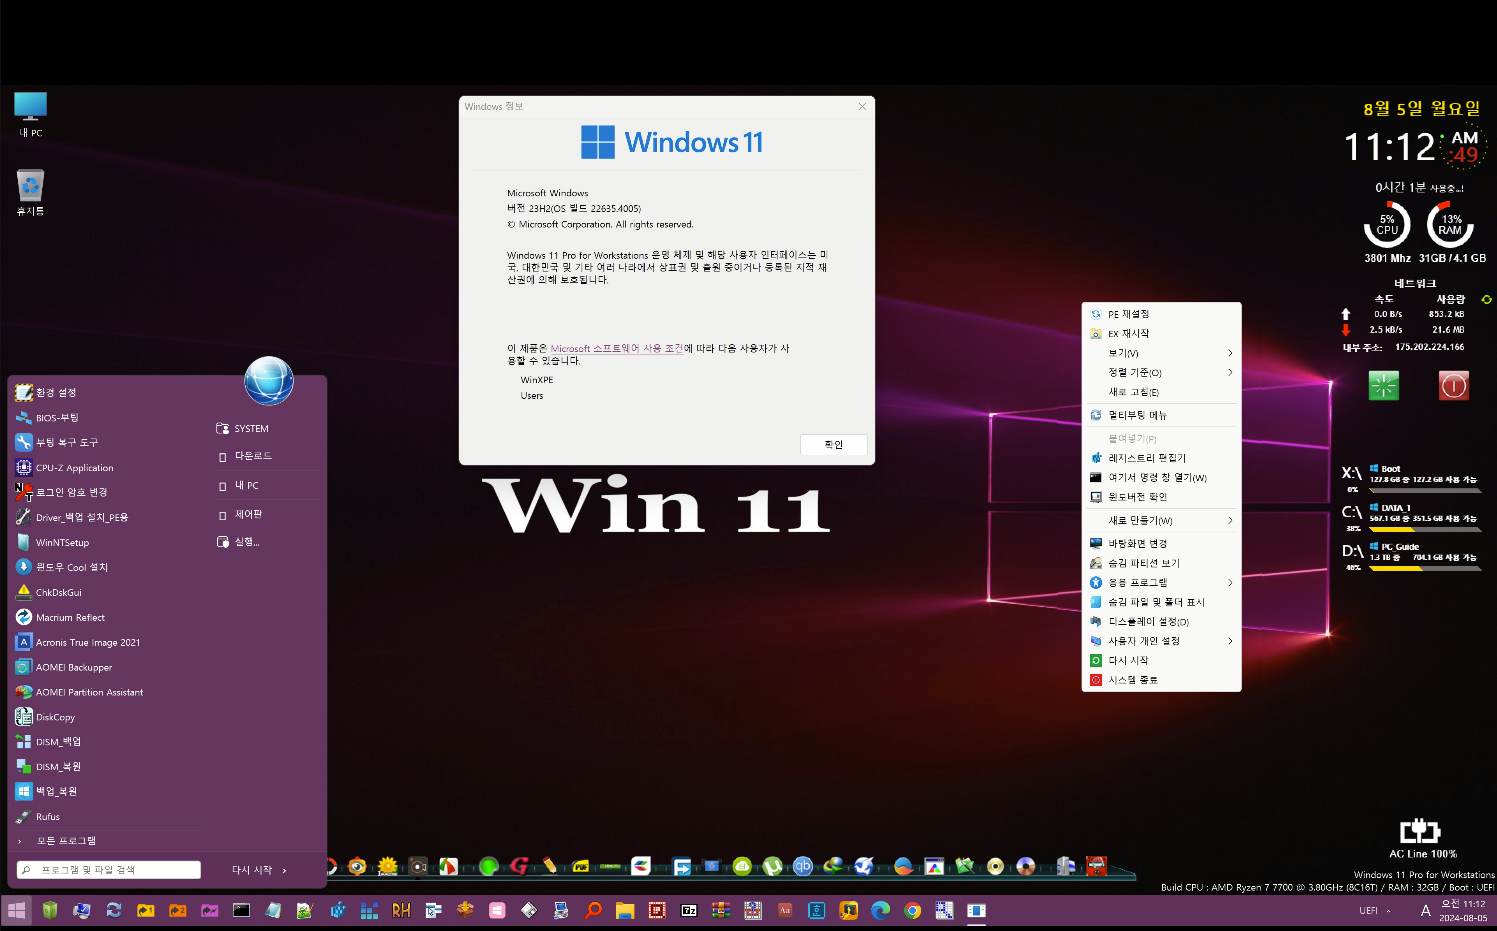Open the 내 PC desktop icon

pyautogui.click(x=30, y=114)
